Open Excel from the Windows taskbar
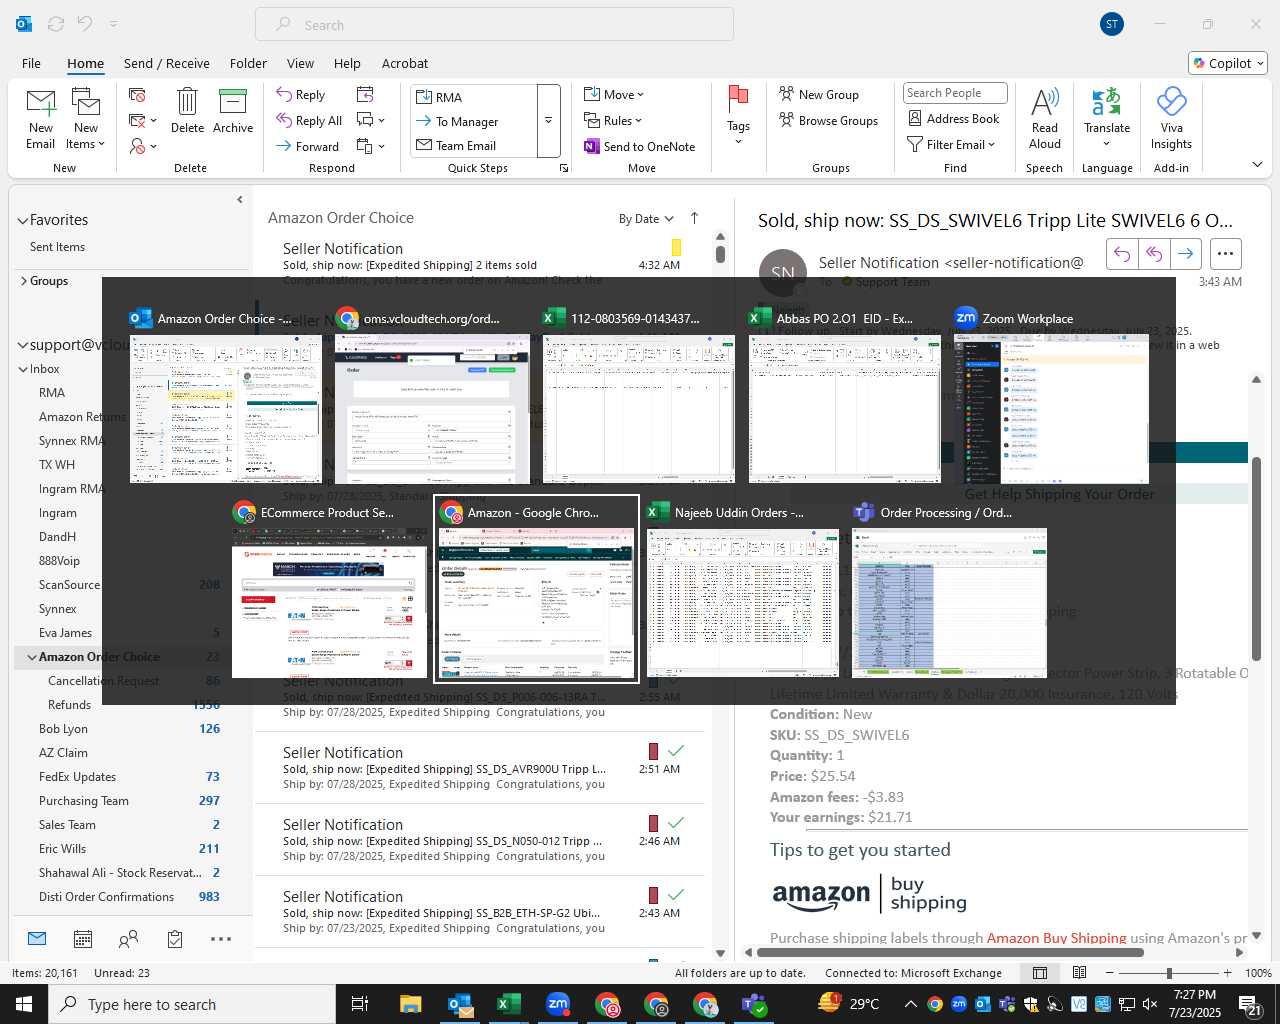This screenshot has height=1024, width=1280. click(x=509, y=1004)
